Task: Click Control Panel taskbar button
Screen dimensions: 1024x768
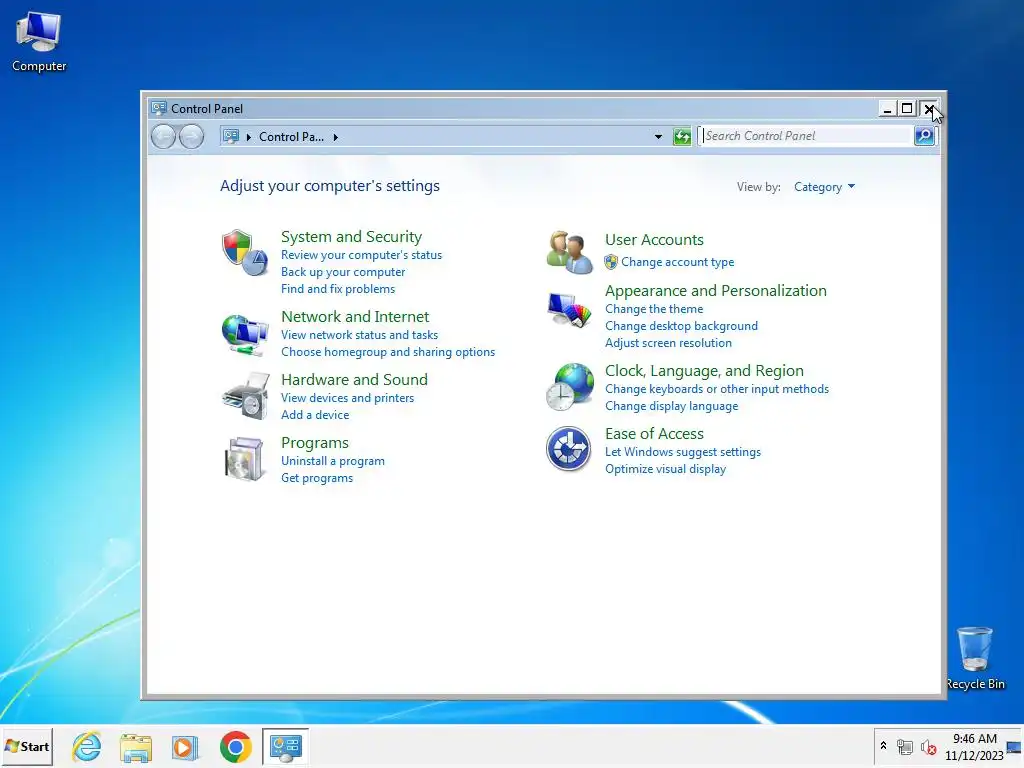Action: (285, 746)
